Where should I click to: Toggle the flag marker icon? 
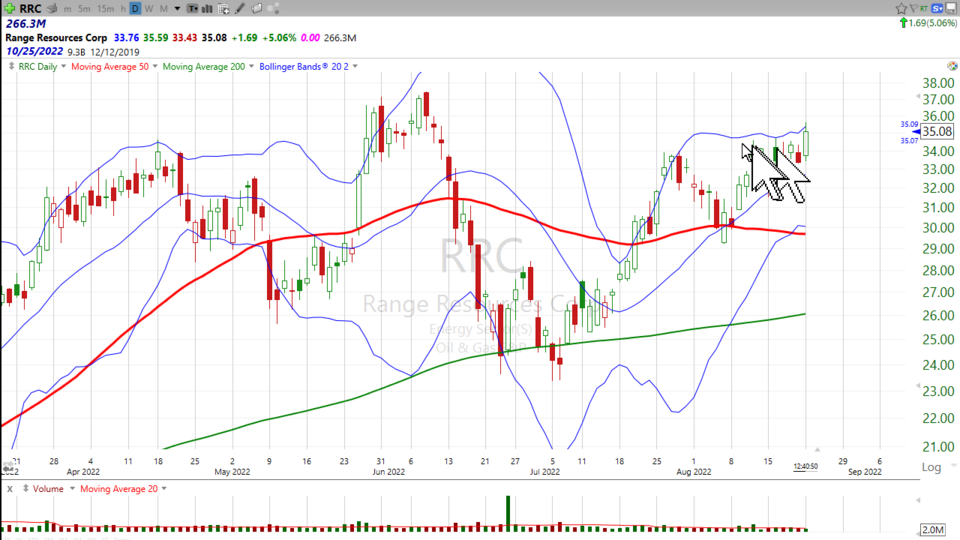click(914, 8)
